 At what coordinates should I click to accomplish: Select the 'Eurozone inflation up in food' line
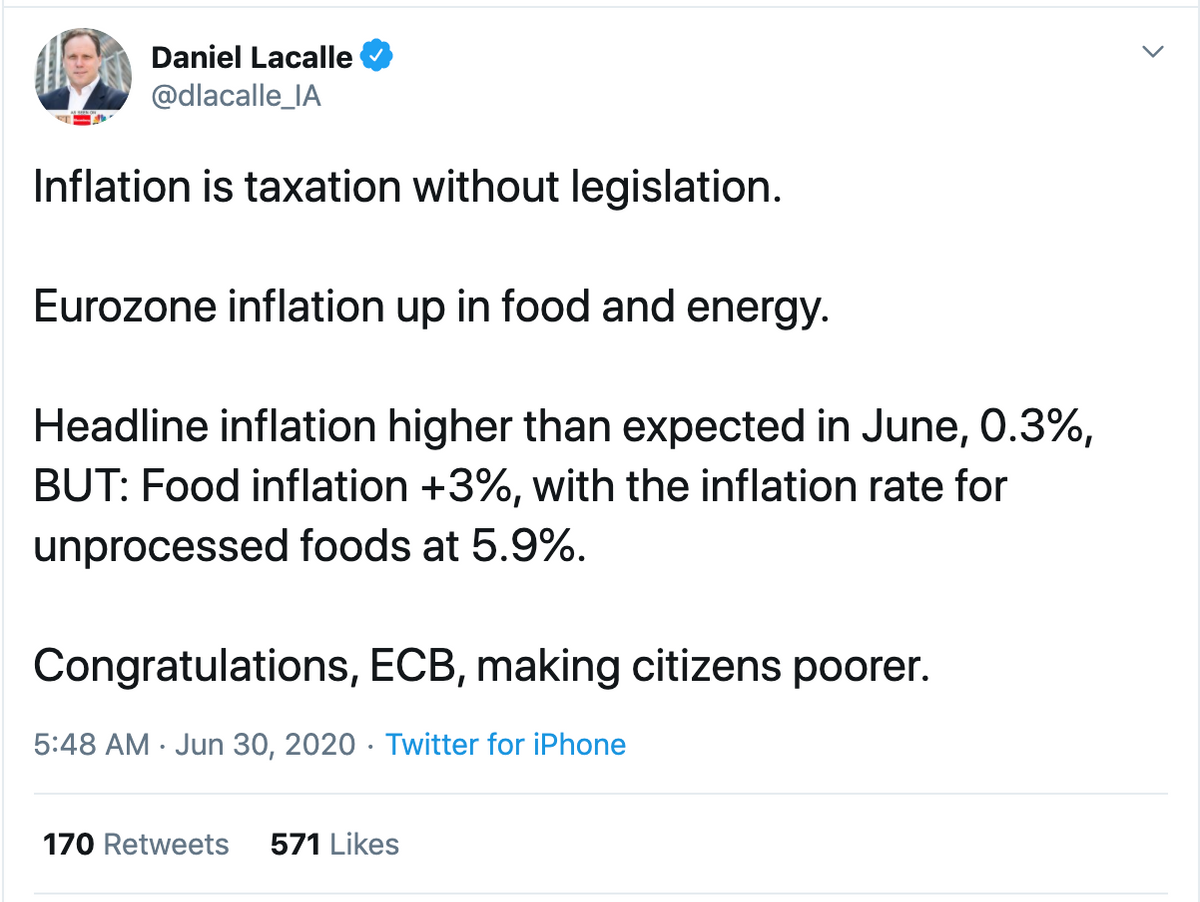pos(432,308)
